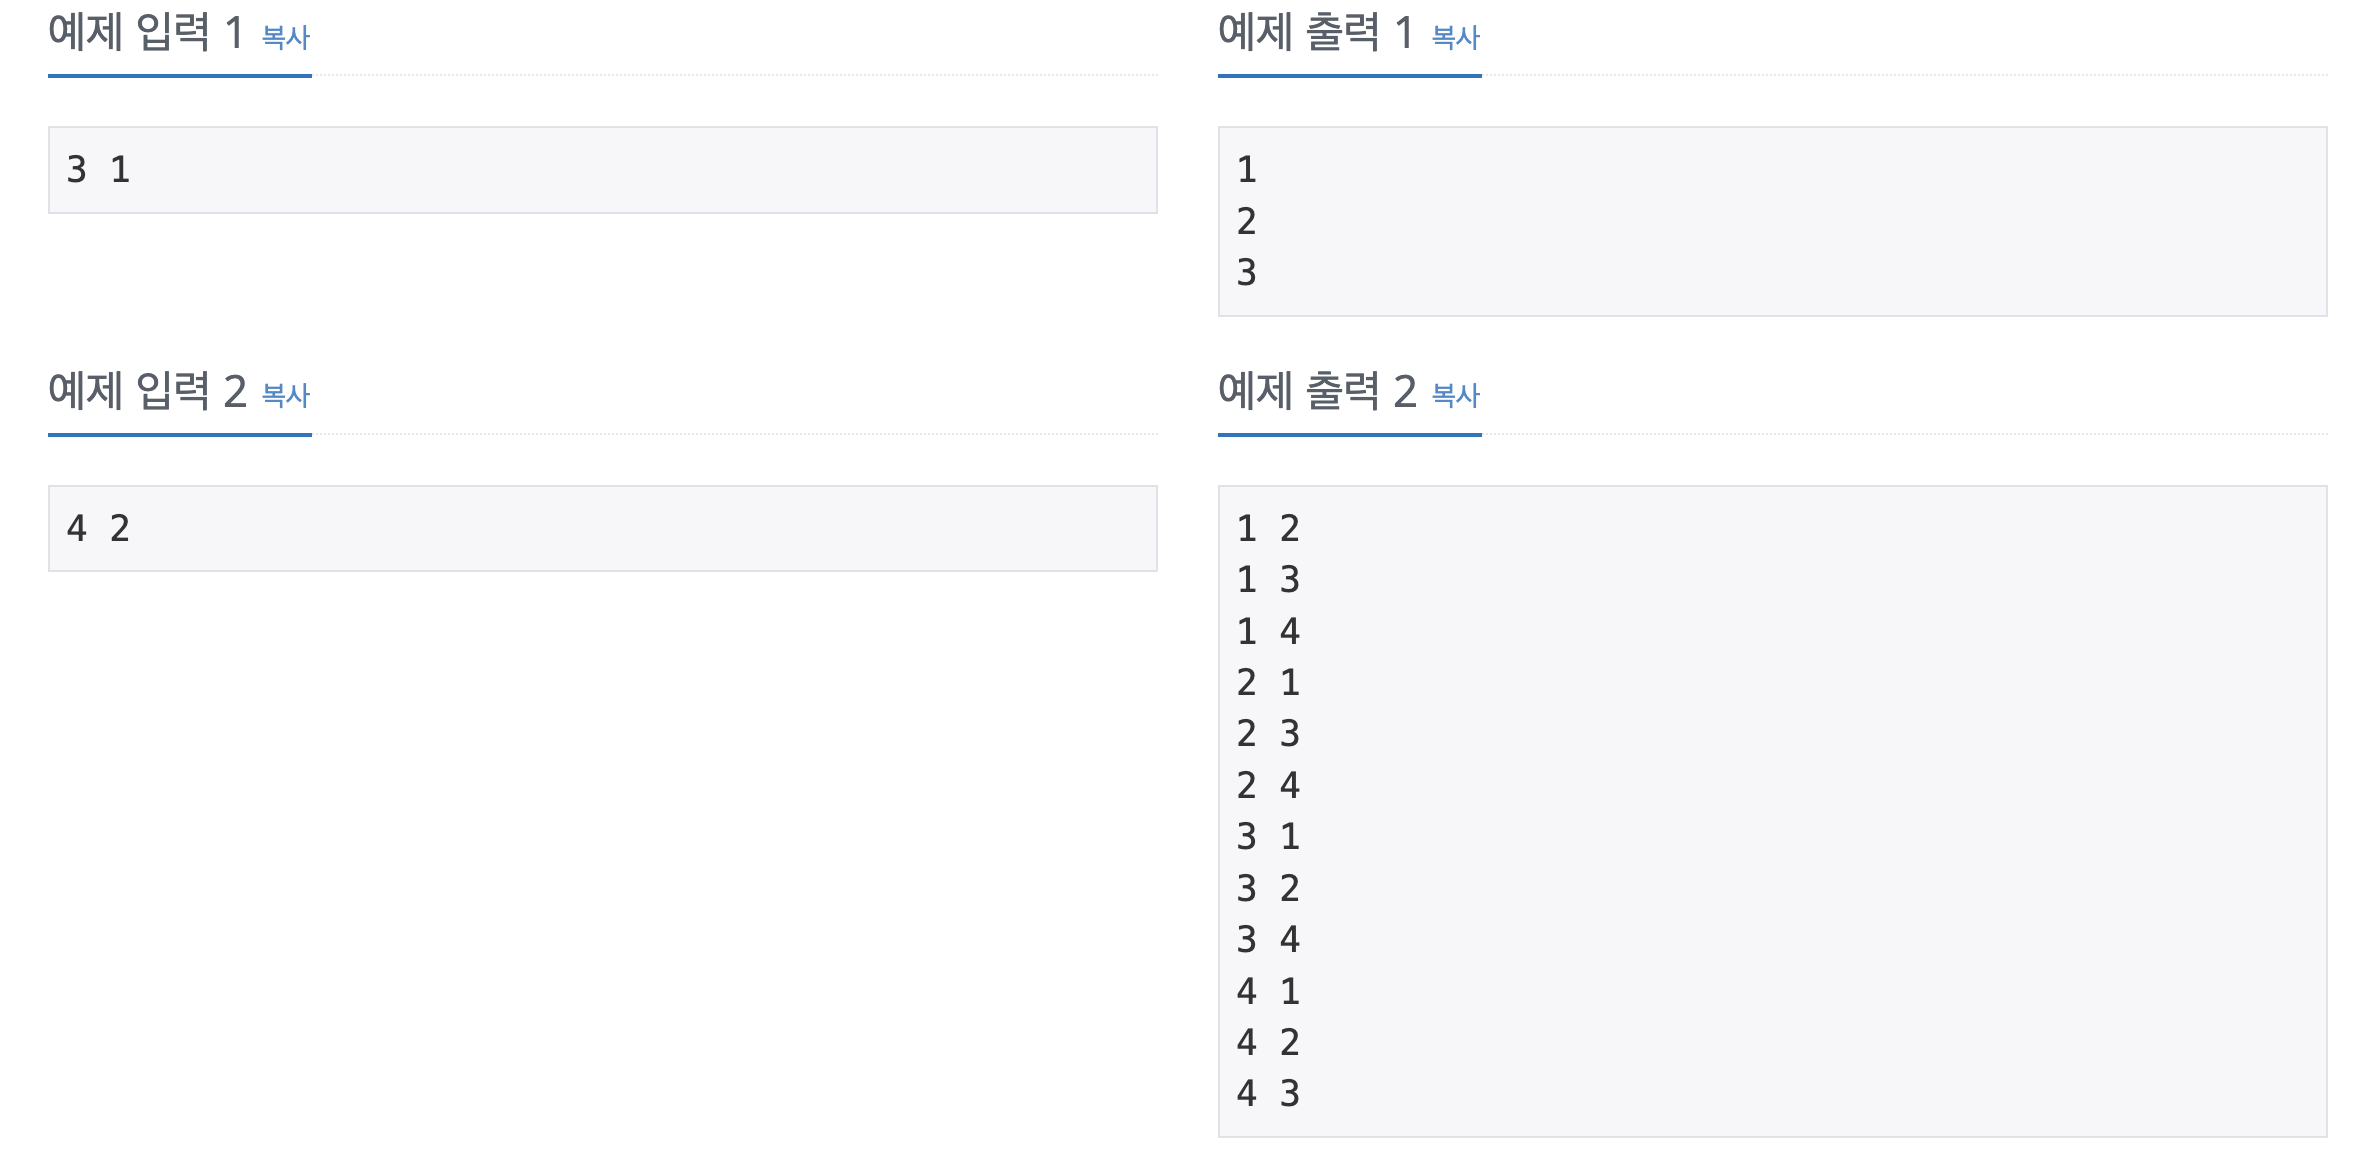Click the line '4 1' in sample output 2
The height and width of the screenshot is (1176, 2376).
coord(1268,992)
